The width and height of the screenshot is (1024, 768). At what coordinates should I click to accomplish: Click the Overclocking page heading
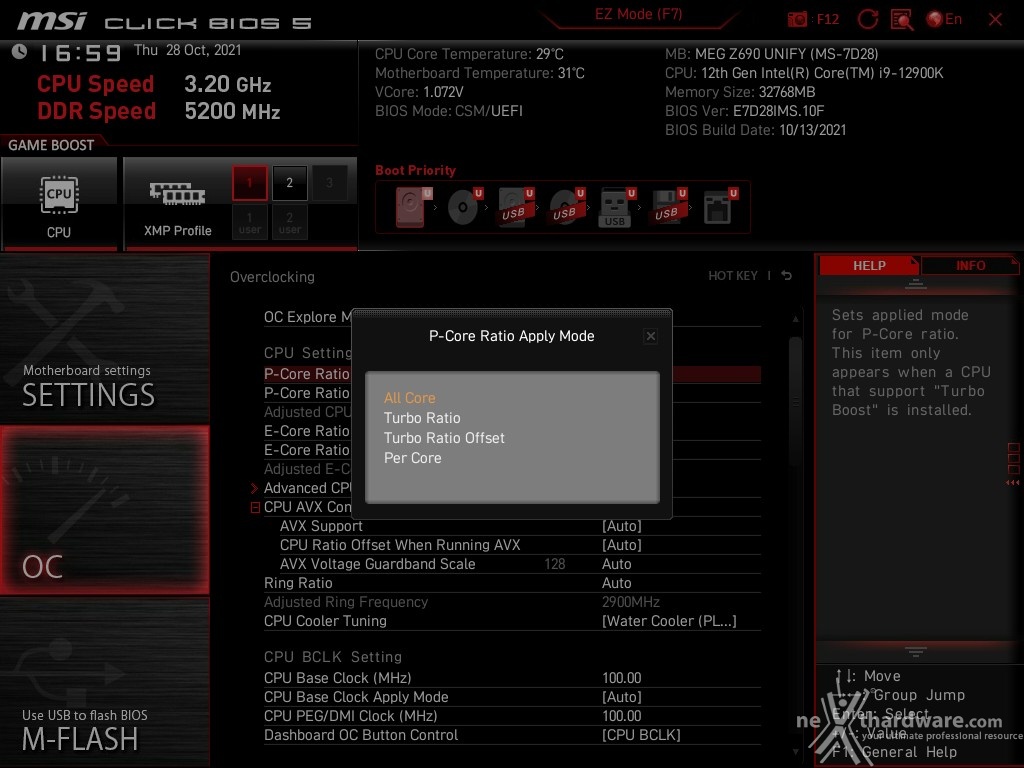272,277
